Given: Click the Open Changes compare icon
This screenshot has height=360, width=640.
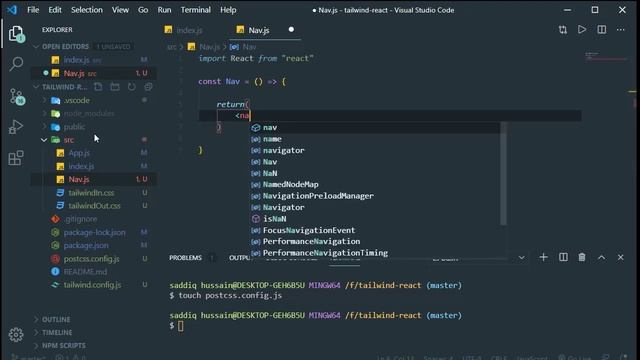Looking at the screenshot, I should (x=563, y=30).
